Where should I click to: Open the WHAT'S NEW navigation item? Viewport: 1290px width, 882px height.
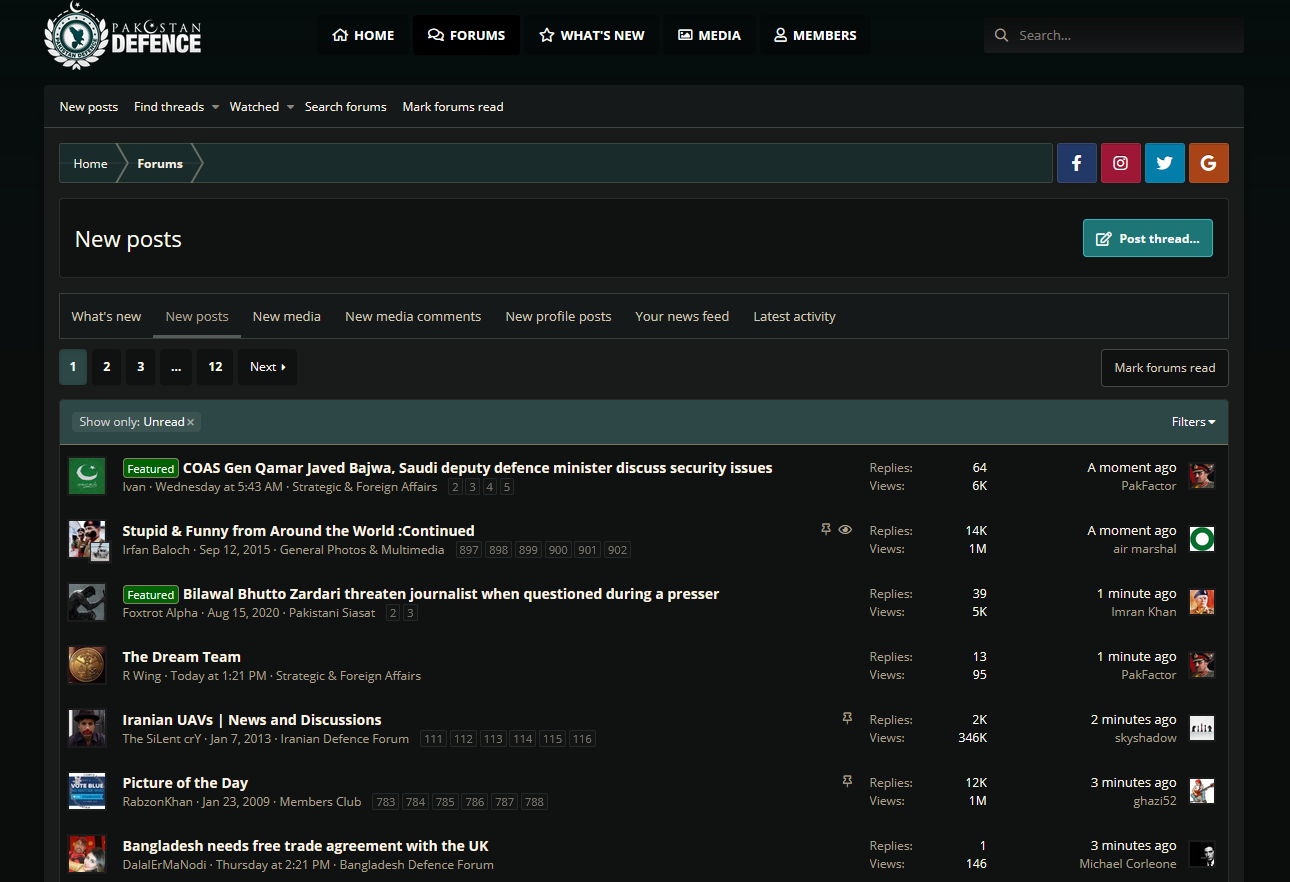point(592,35)
